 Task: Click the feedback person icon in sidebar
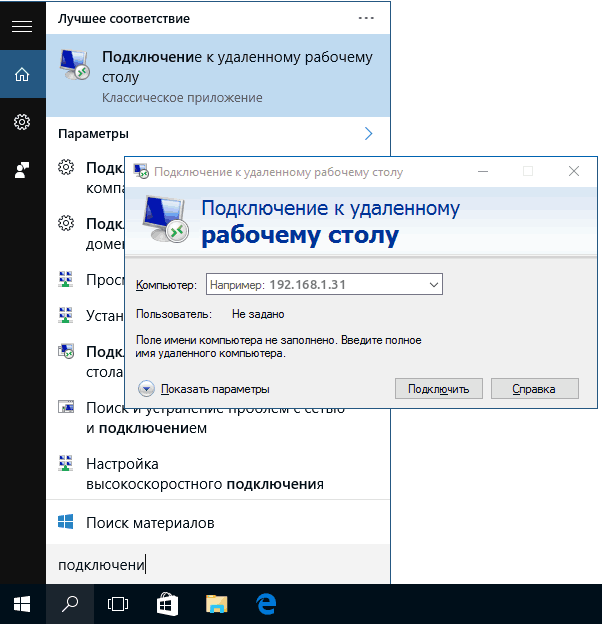click(x=22, y=170)
